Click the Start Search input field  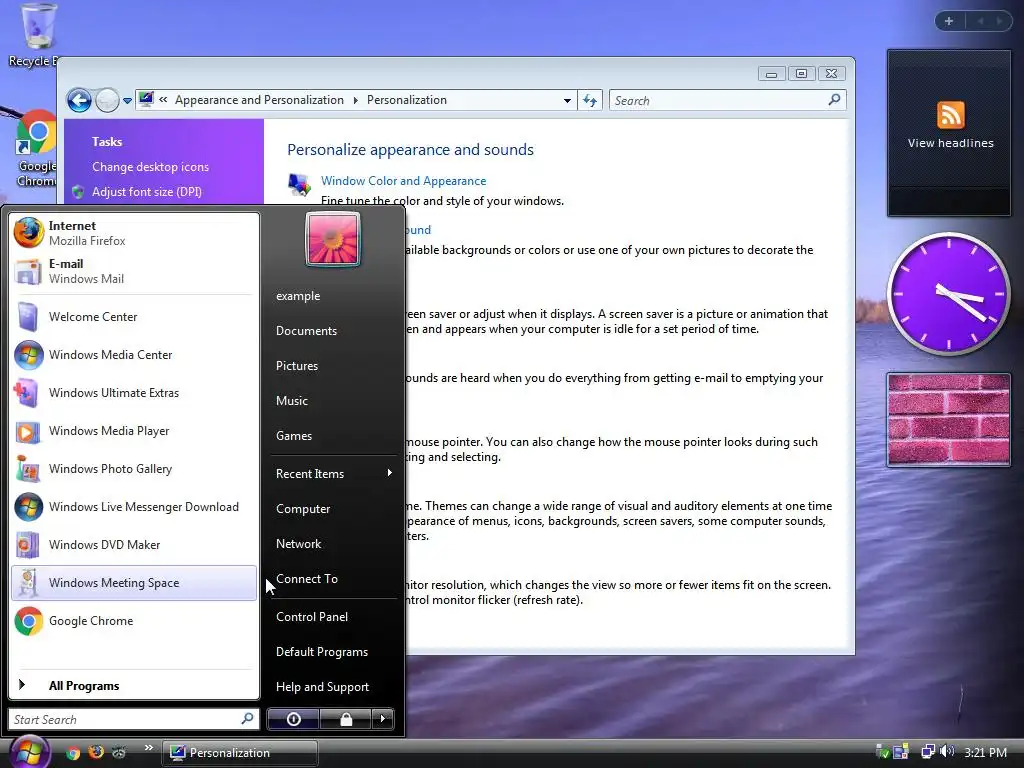[x=124, y=720]
